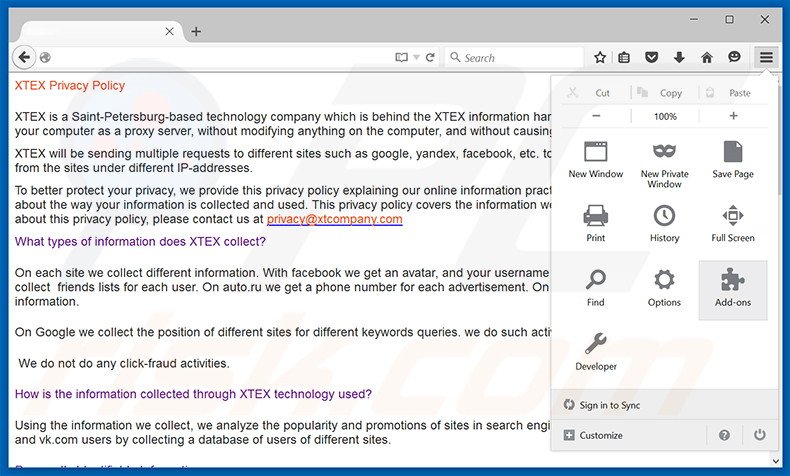Viewport: 790px width, 476px height.
Task: Zoom in with plus button
Action: pos(733,116)
